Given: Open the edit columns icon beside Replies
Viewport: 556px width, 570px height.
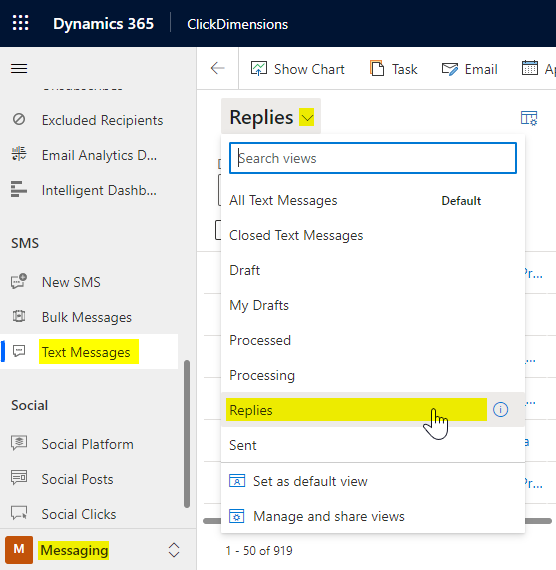Looking at the screenshot, I should coord(529,118).
